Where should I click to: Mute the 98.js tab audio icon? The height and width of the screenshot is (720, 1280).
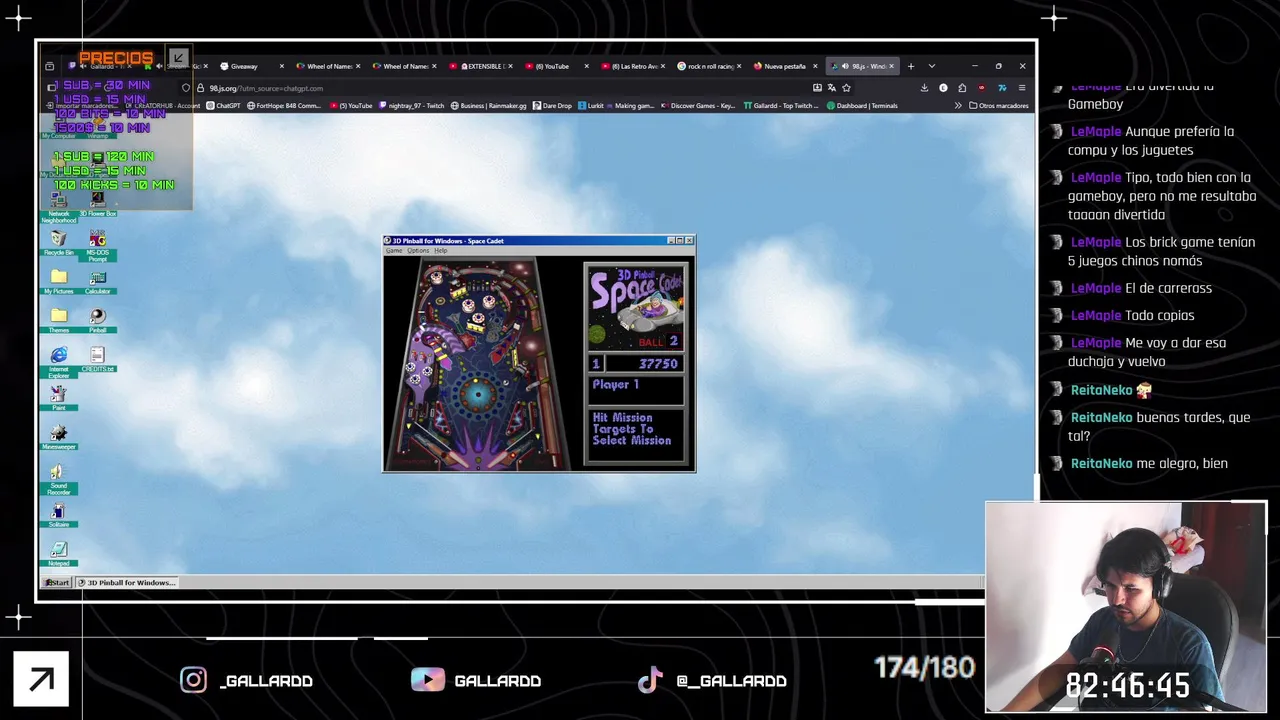click(x=845, y=66)
